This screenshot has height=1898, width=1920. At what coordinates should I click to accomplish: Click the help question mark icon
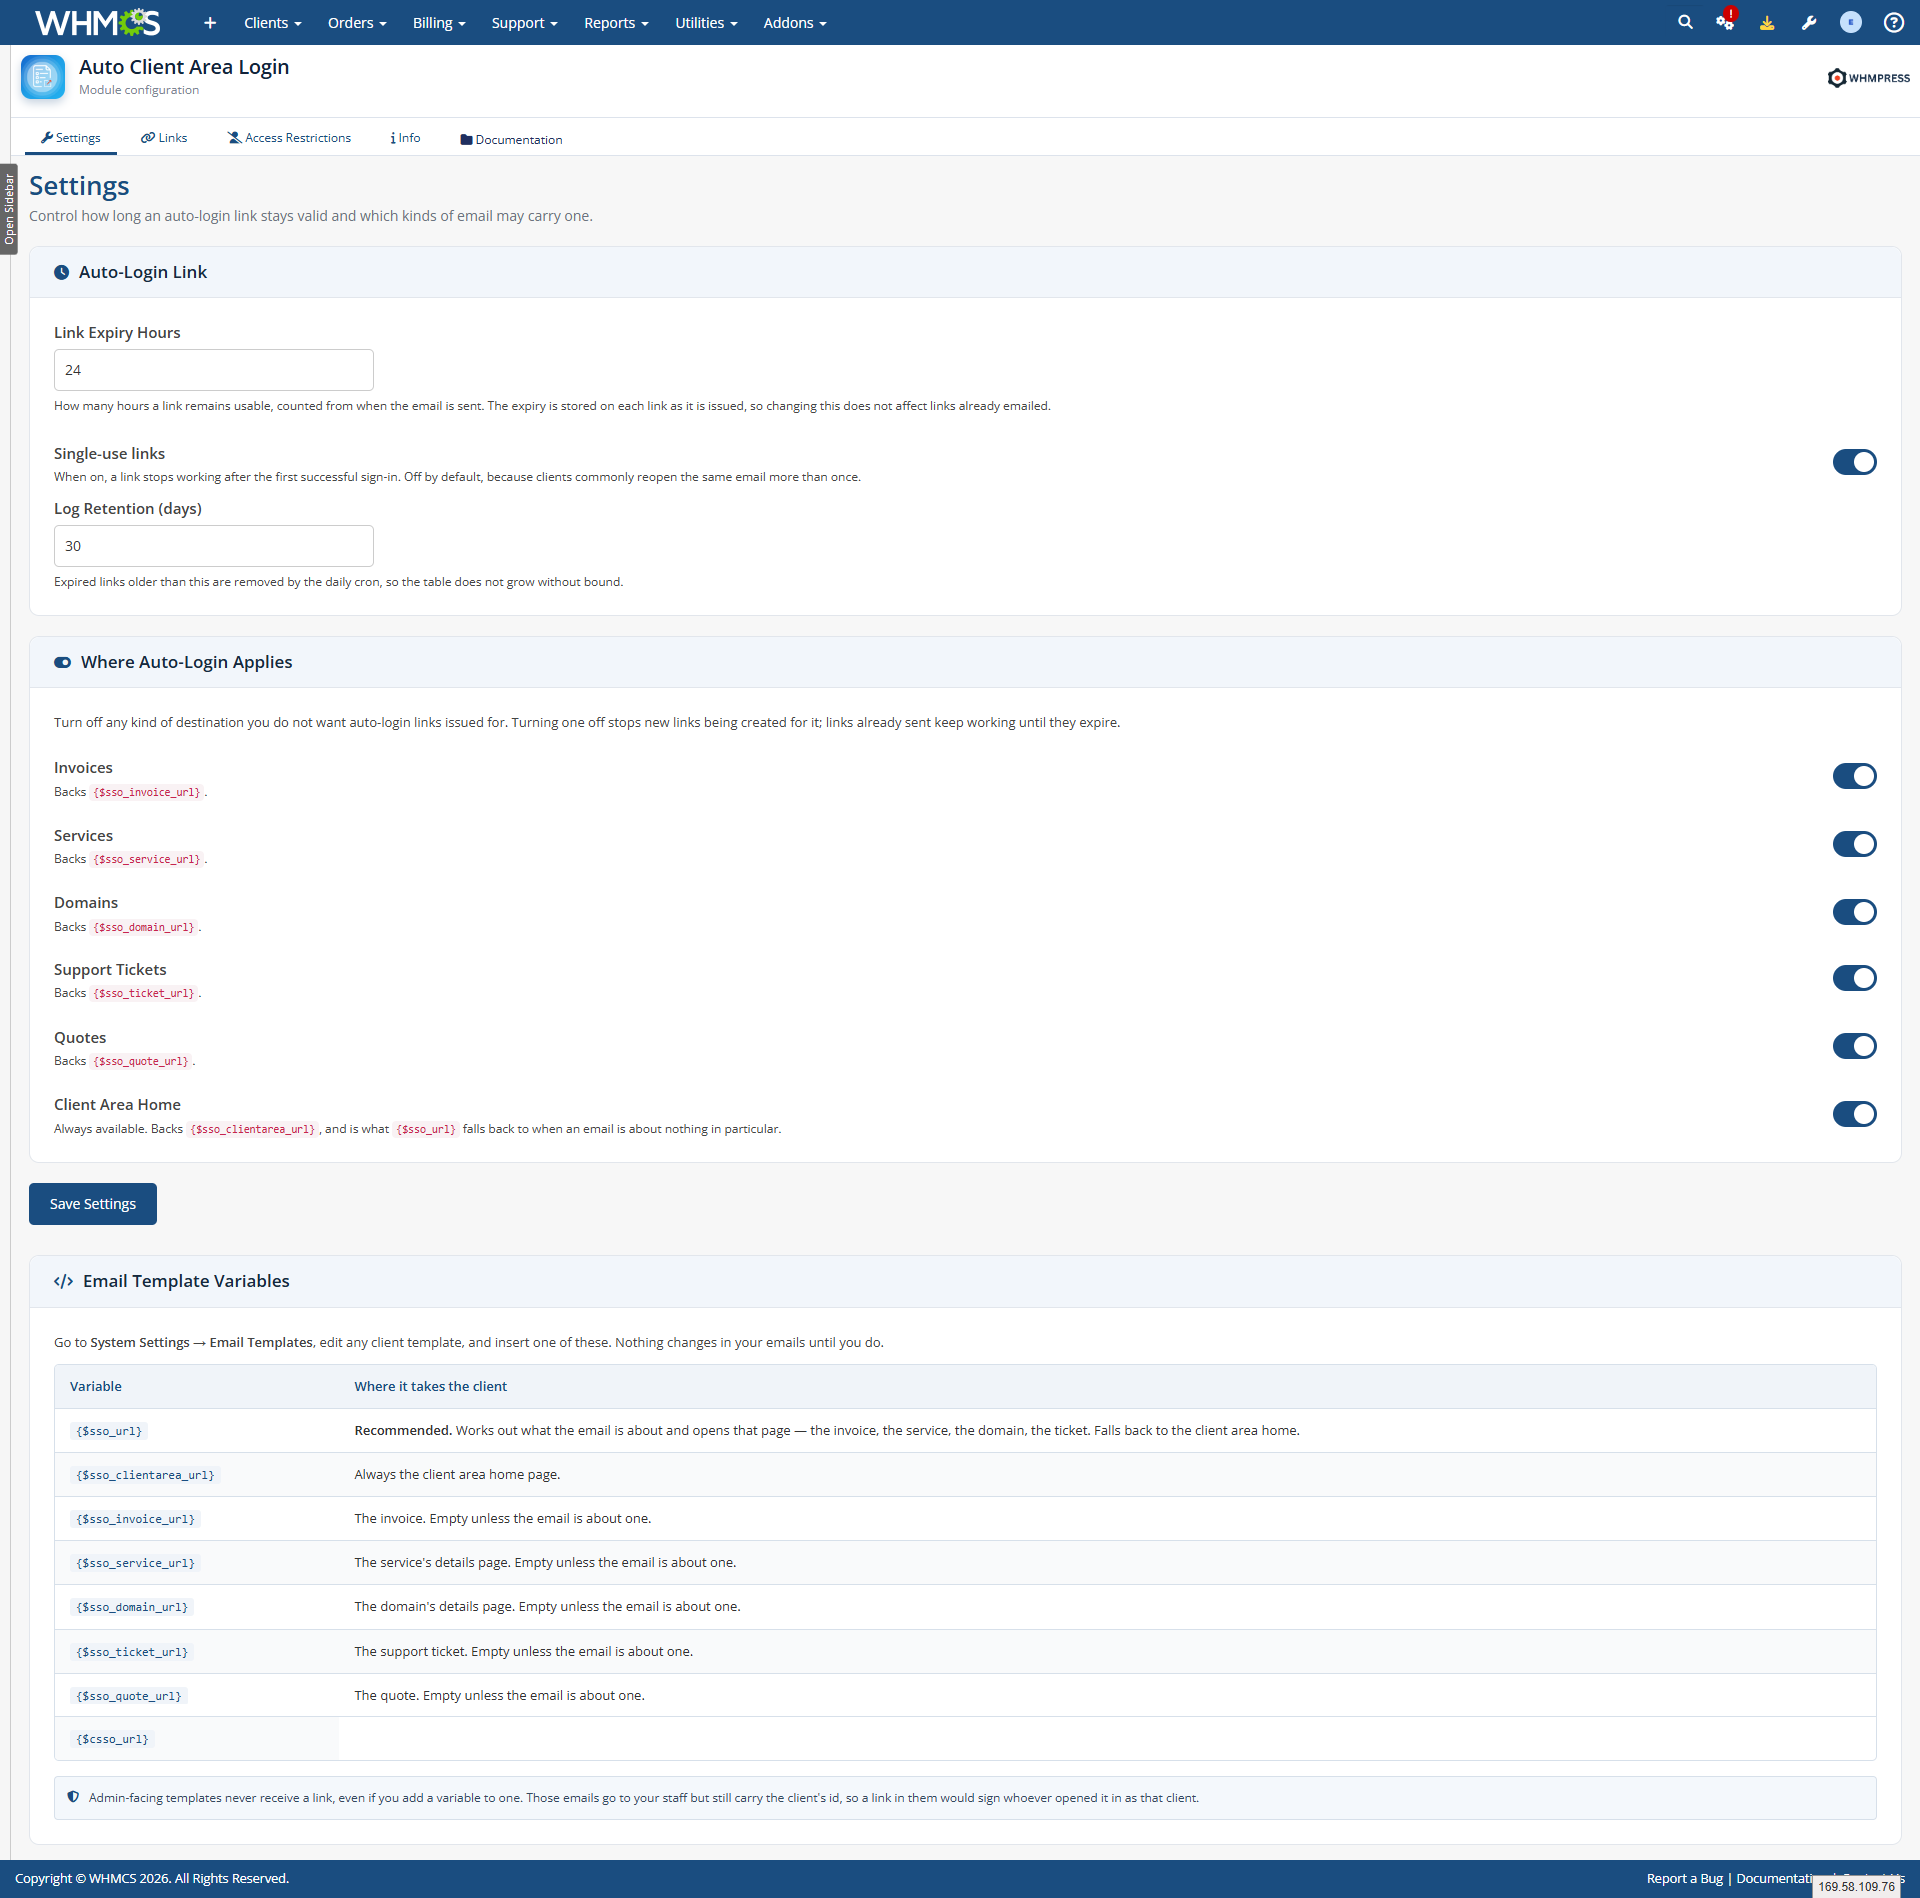(1893, 23)
